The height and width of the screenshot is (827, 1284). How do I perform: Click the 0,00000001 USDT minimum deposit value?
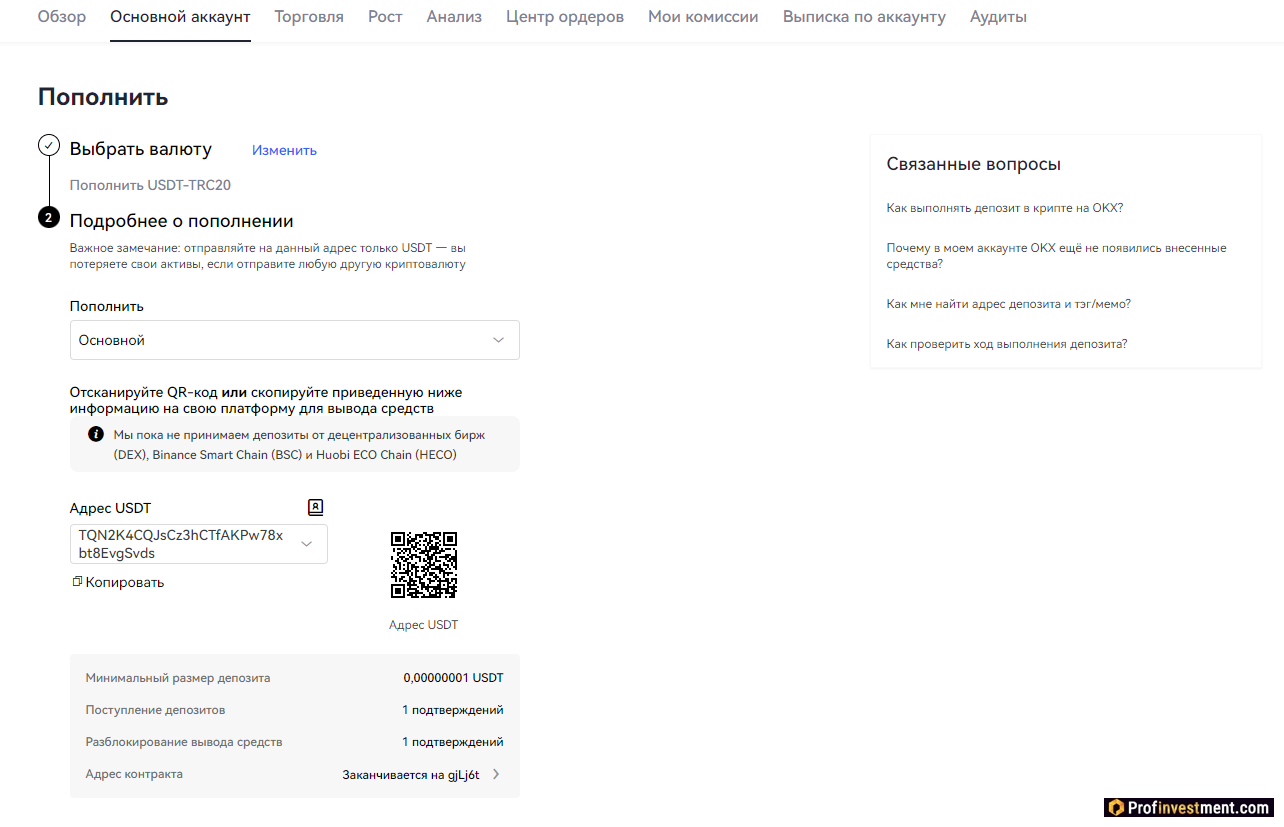[x=454, y=678]
